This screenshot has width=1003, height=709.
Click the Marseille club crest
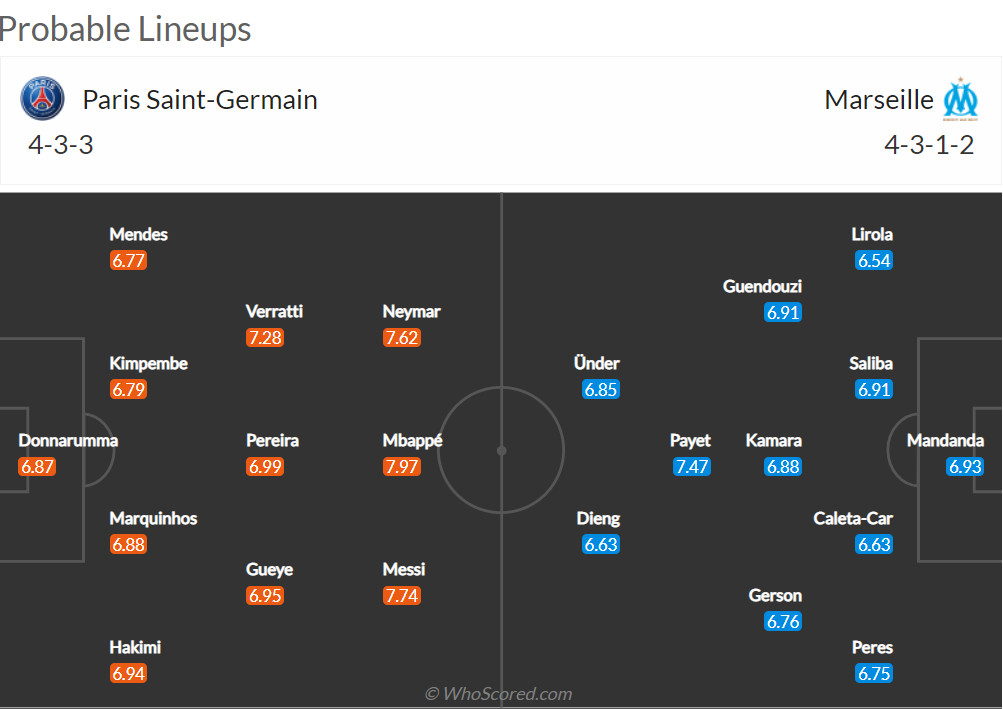961,99
